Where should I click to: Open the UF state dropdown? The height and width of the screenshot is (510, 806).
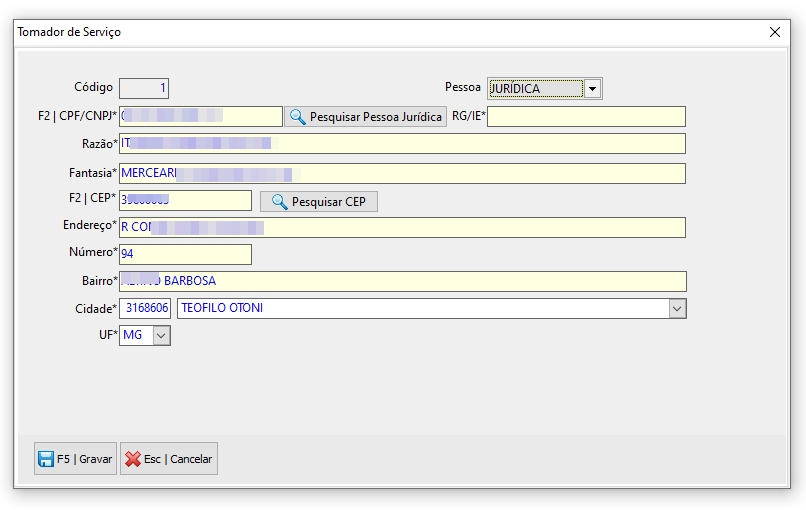tap(161, 336)
